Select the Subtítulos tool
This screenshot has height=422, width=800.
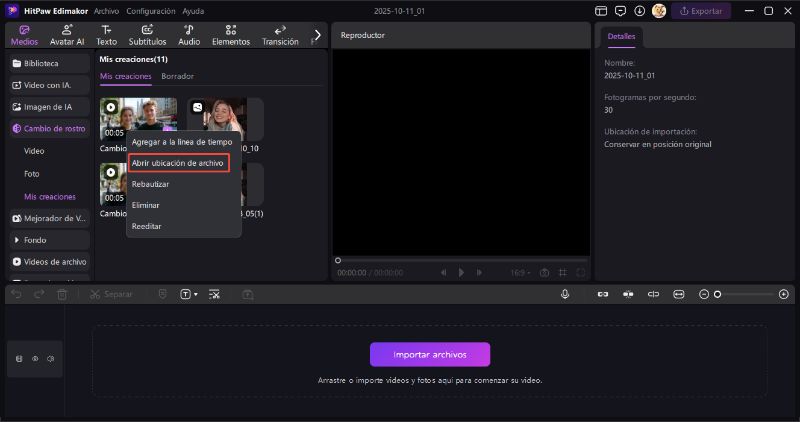[x=147, y=35]
